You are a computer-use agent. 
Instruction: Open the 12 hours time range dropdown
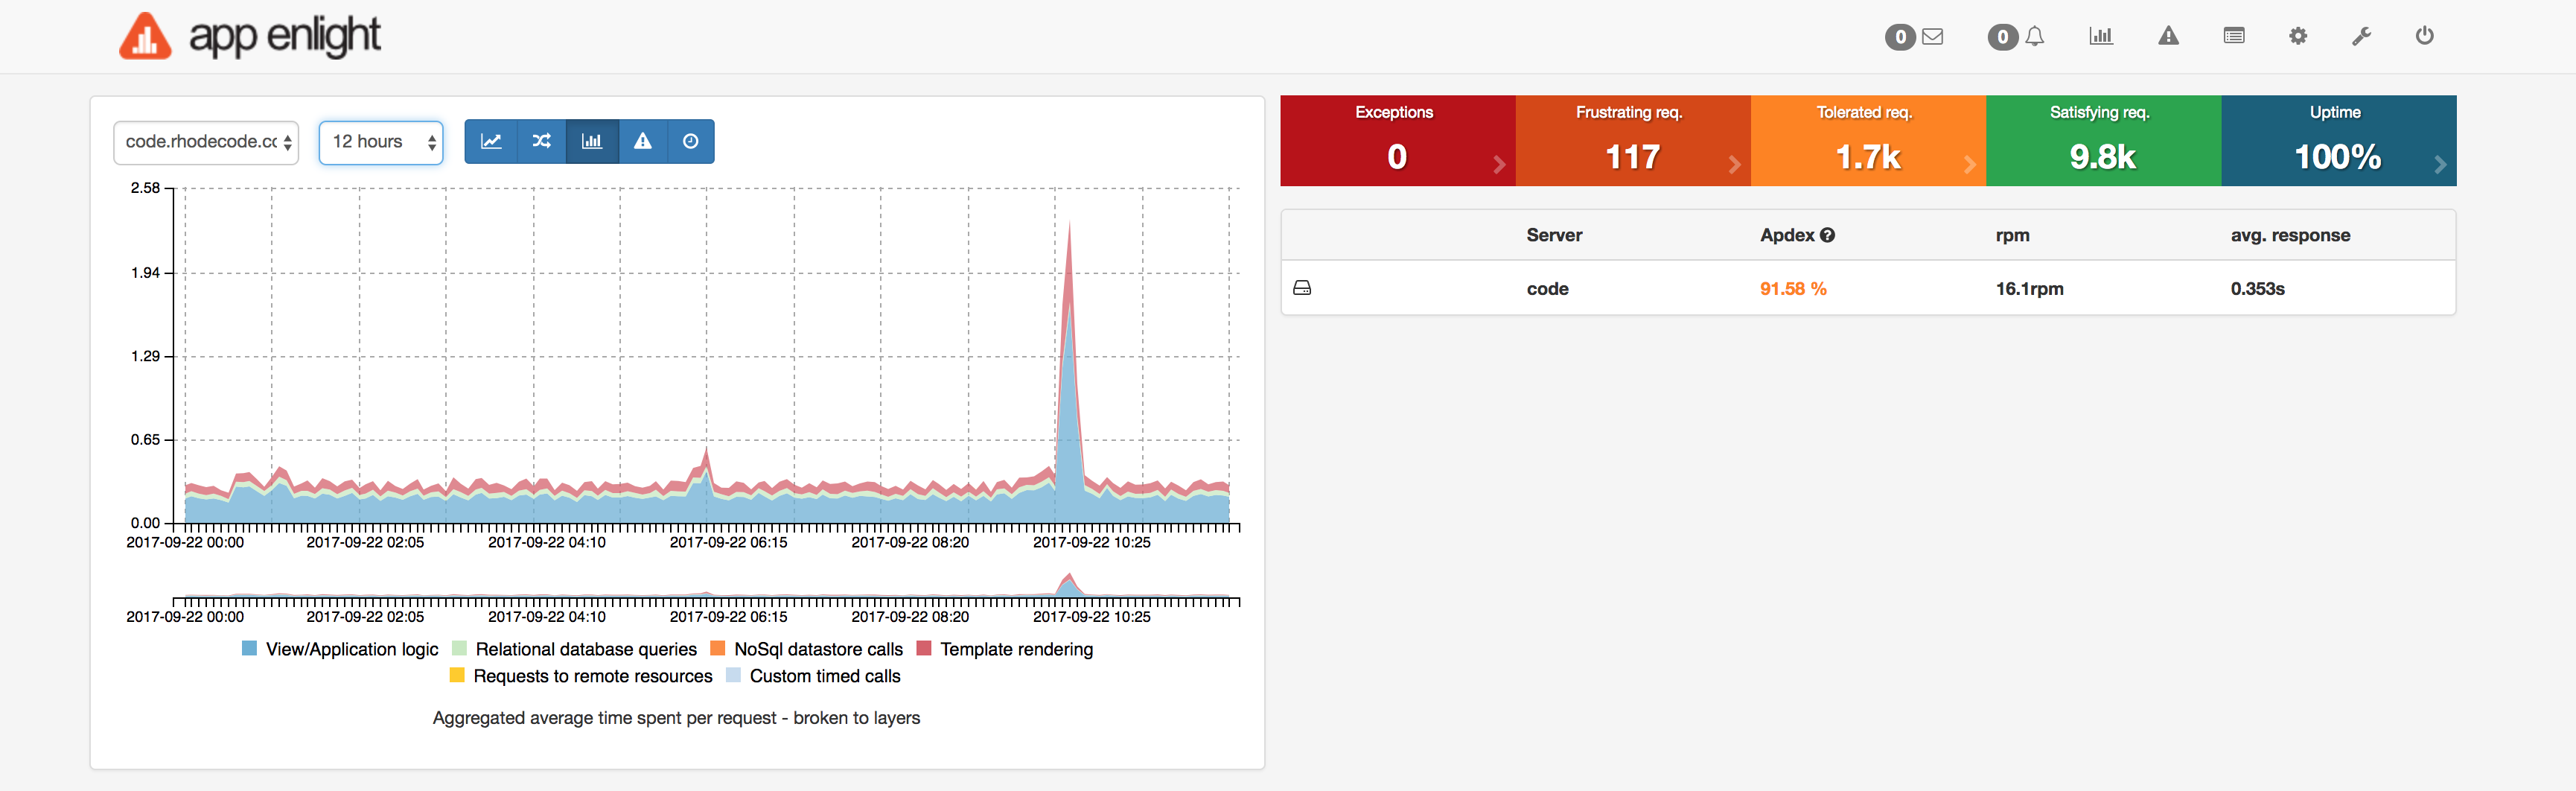click(381, 142)
